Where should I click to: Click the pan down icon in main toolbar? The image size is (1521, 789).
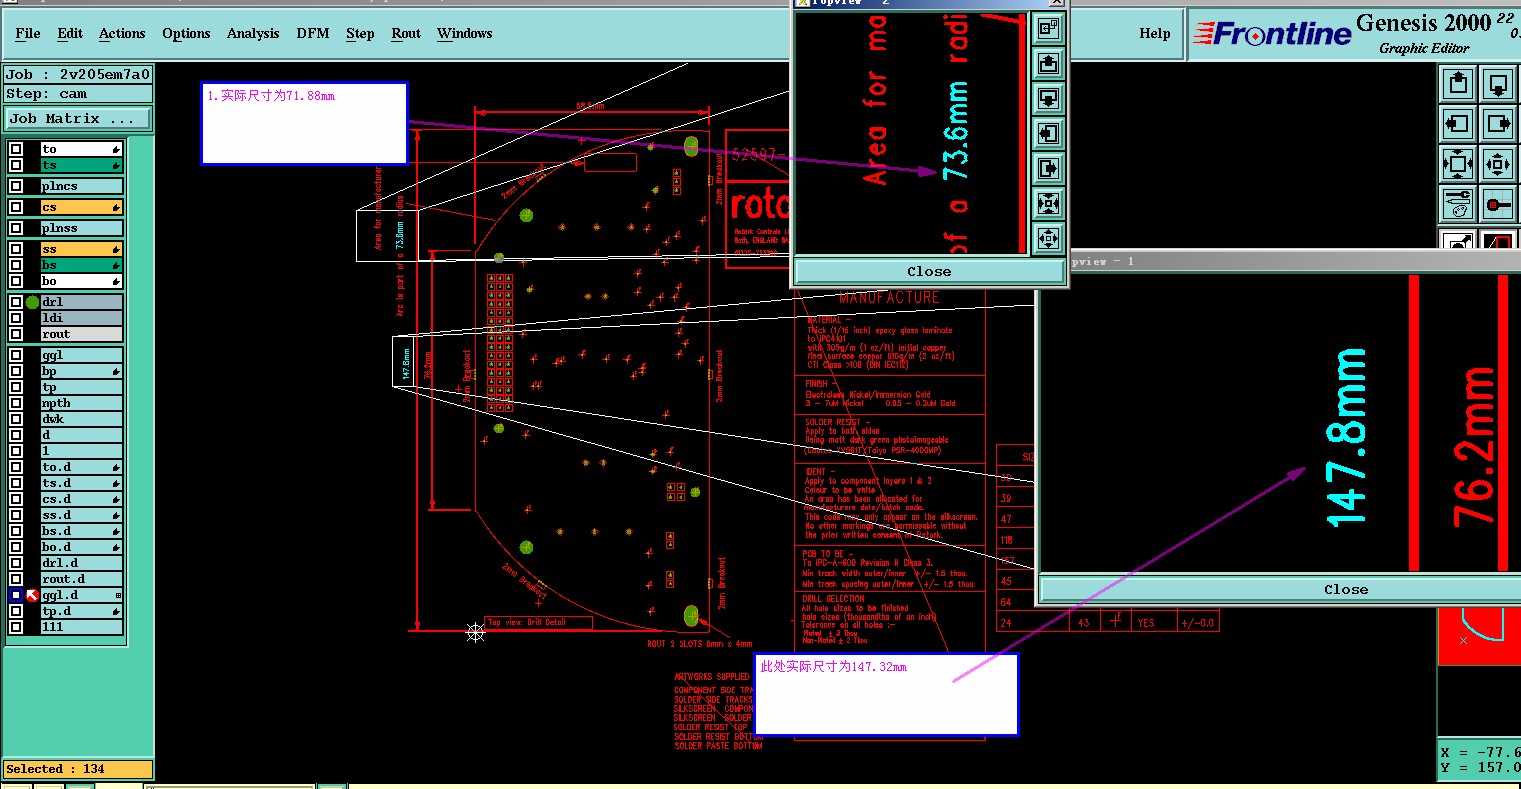click(x=1498, y=84)
